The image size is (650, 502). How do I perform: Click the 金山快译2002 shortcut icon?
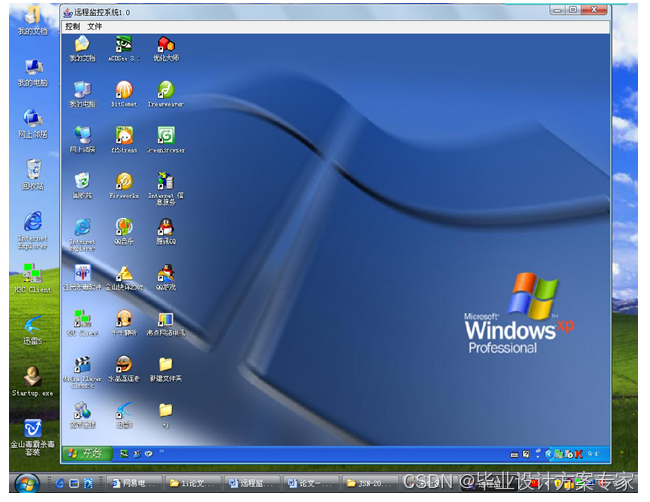[124, 278]
